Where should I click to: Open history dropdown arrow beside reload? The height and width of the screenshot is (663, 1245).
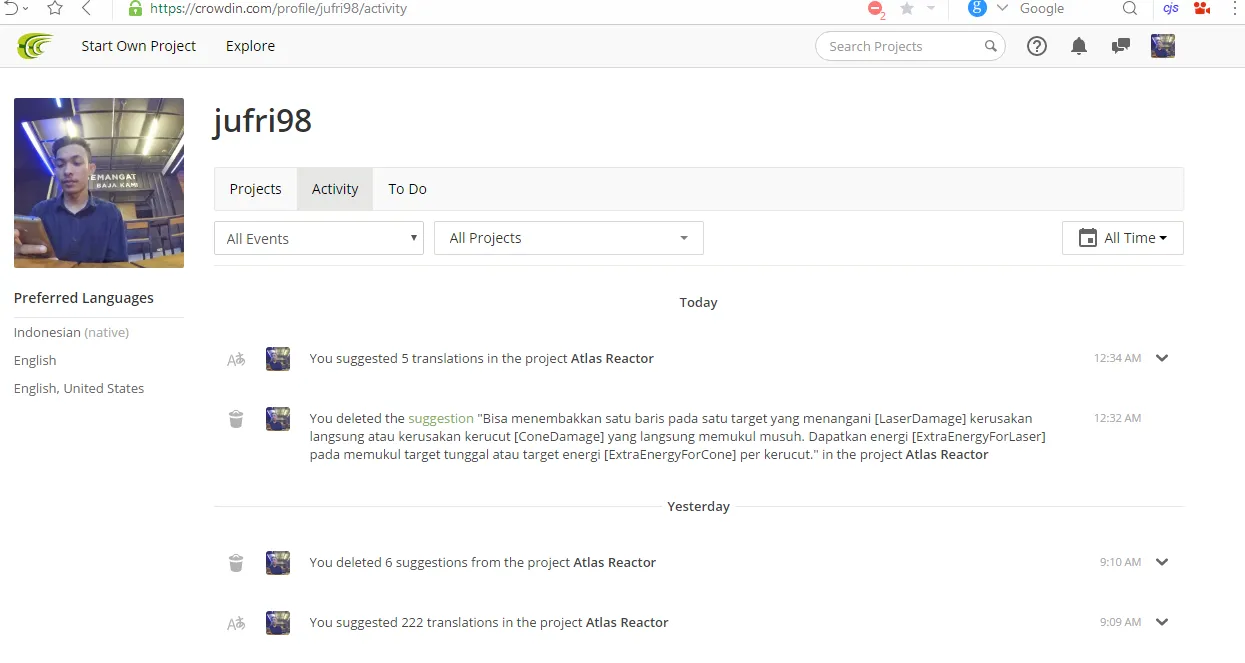click(x=26, y=8)
